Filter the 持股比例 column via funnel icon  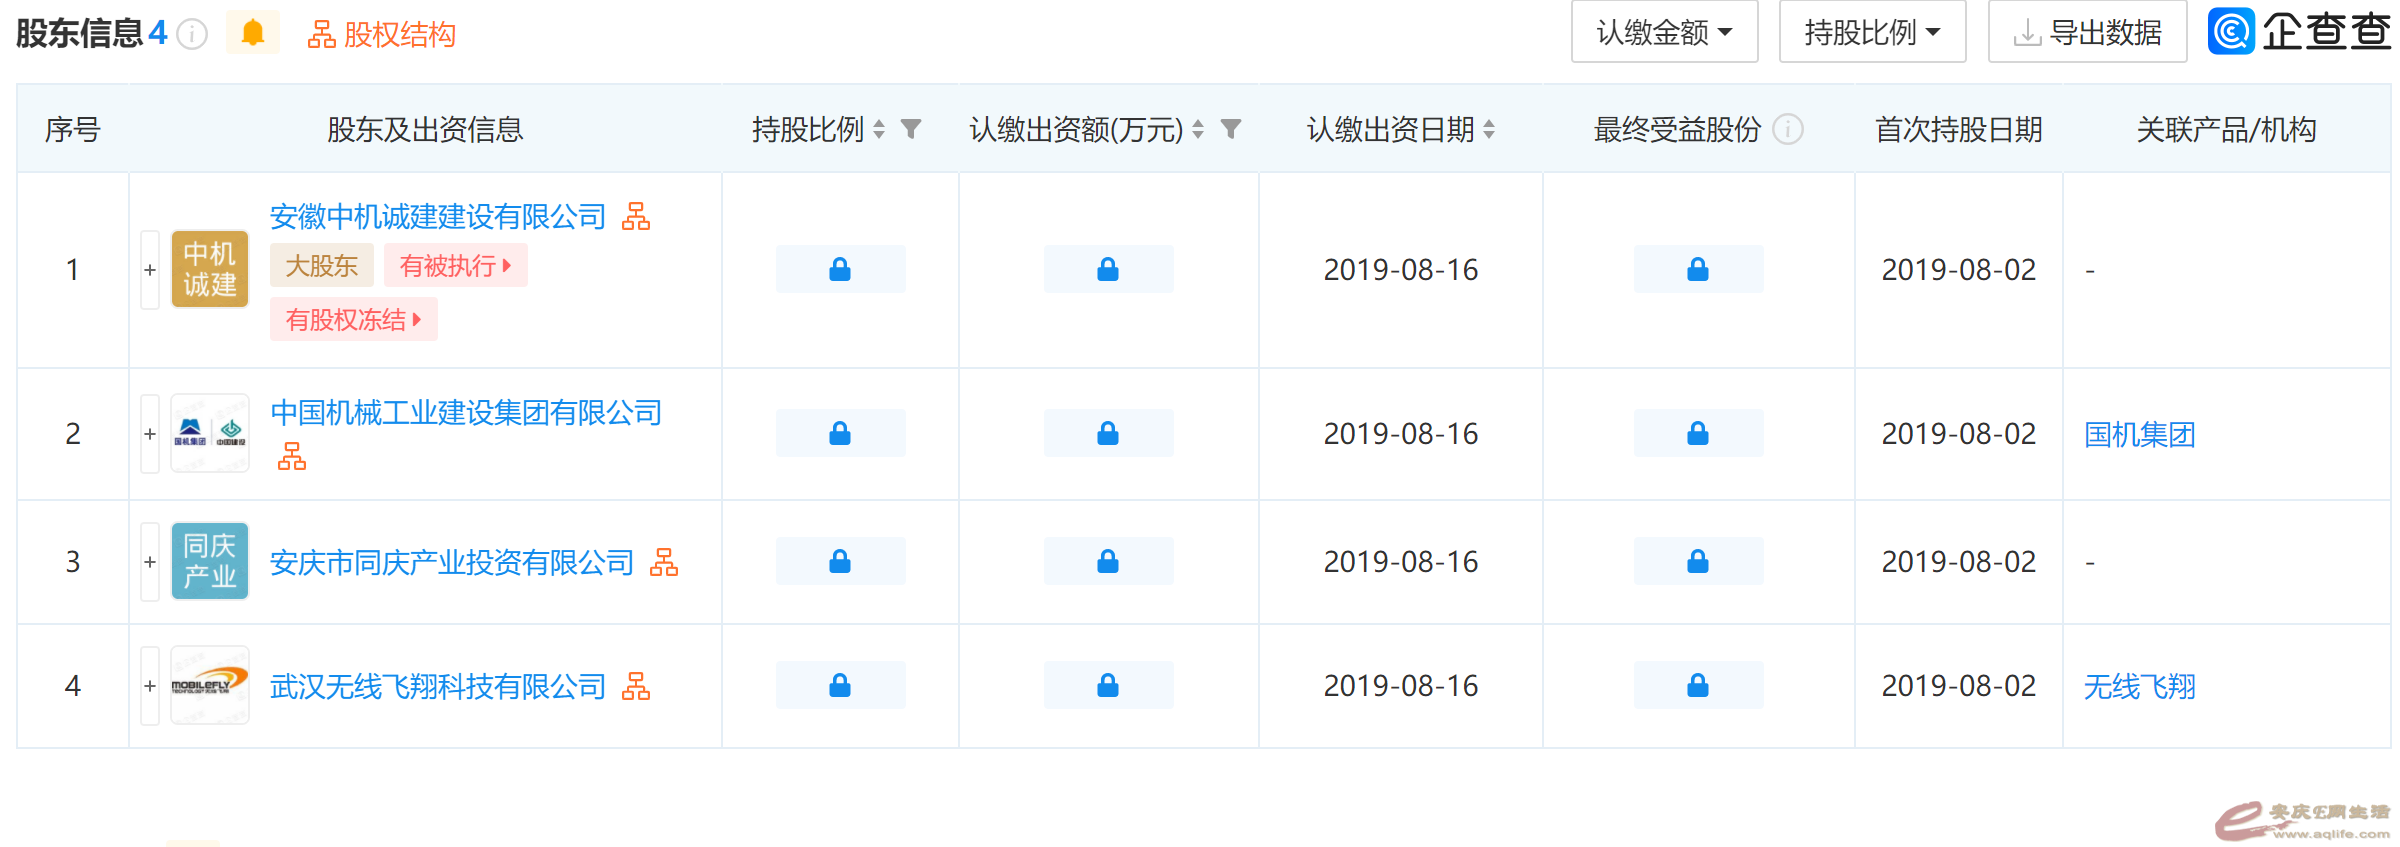tap(911, 129)
